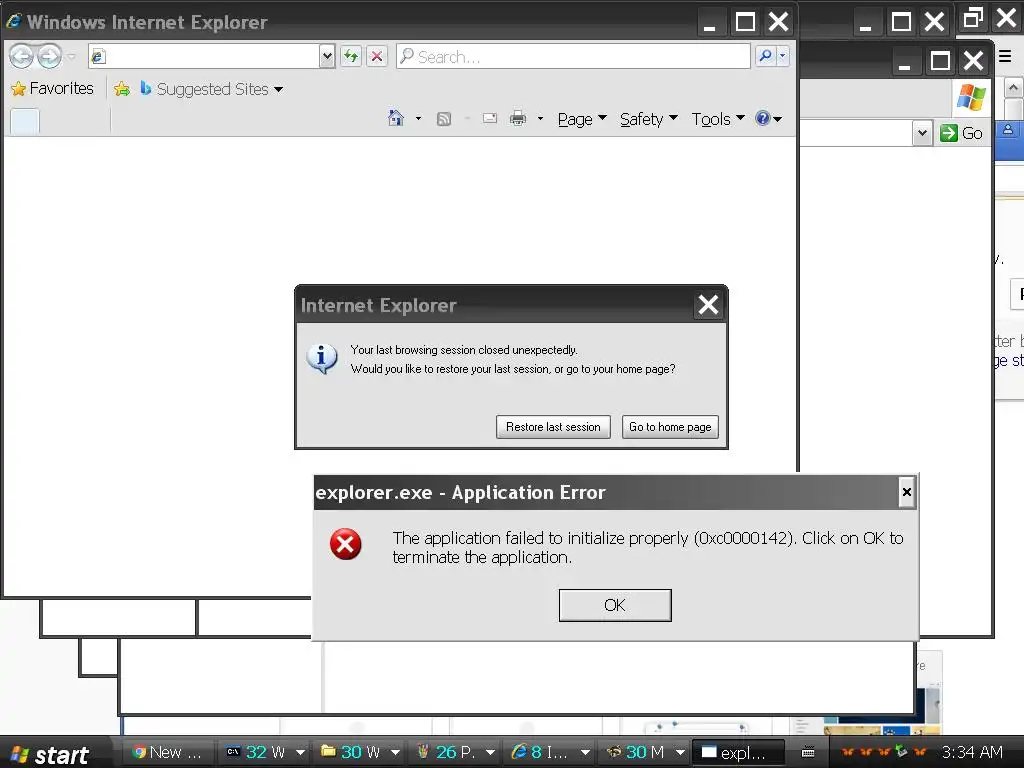This screenshot has height=768, width=1024.
Task: Switch to the Chrome New taskbar item
Action: click(168, 752)
